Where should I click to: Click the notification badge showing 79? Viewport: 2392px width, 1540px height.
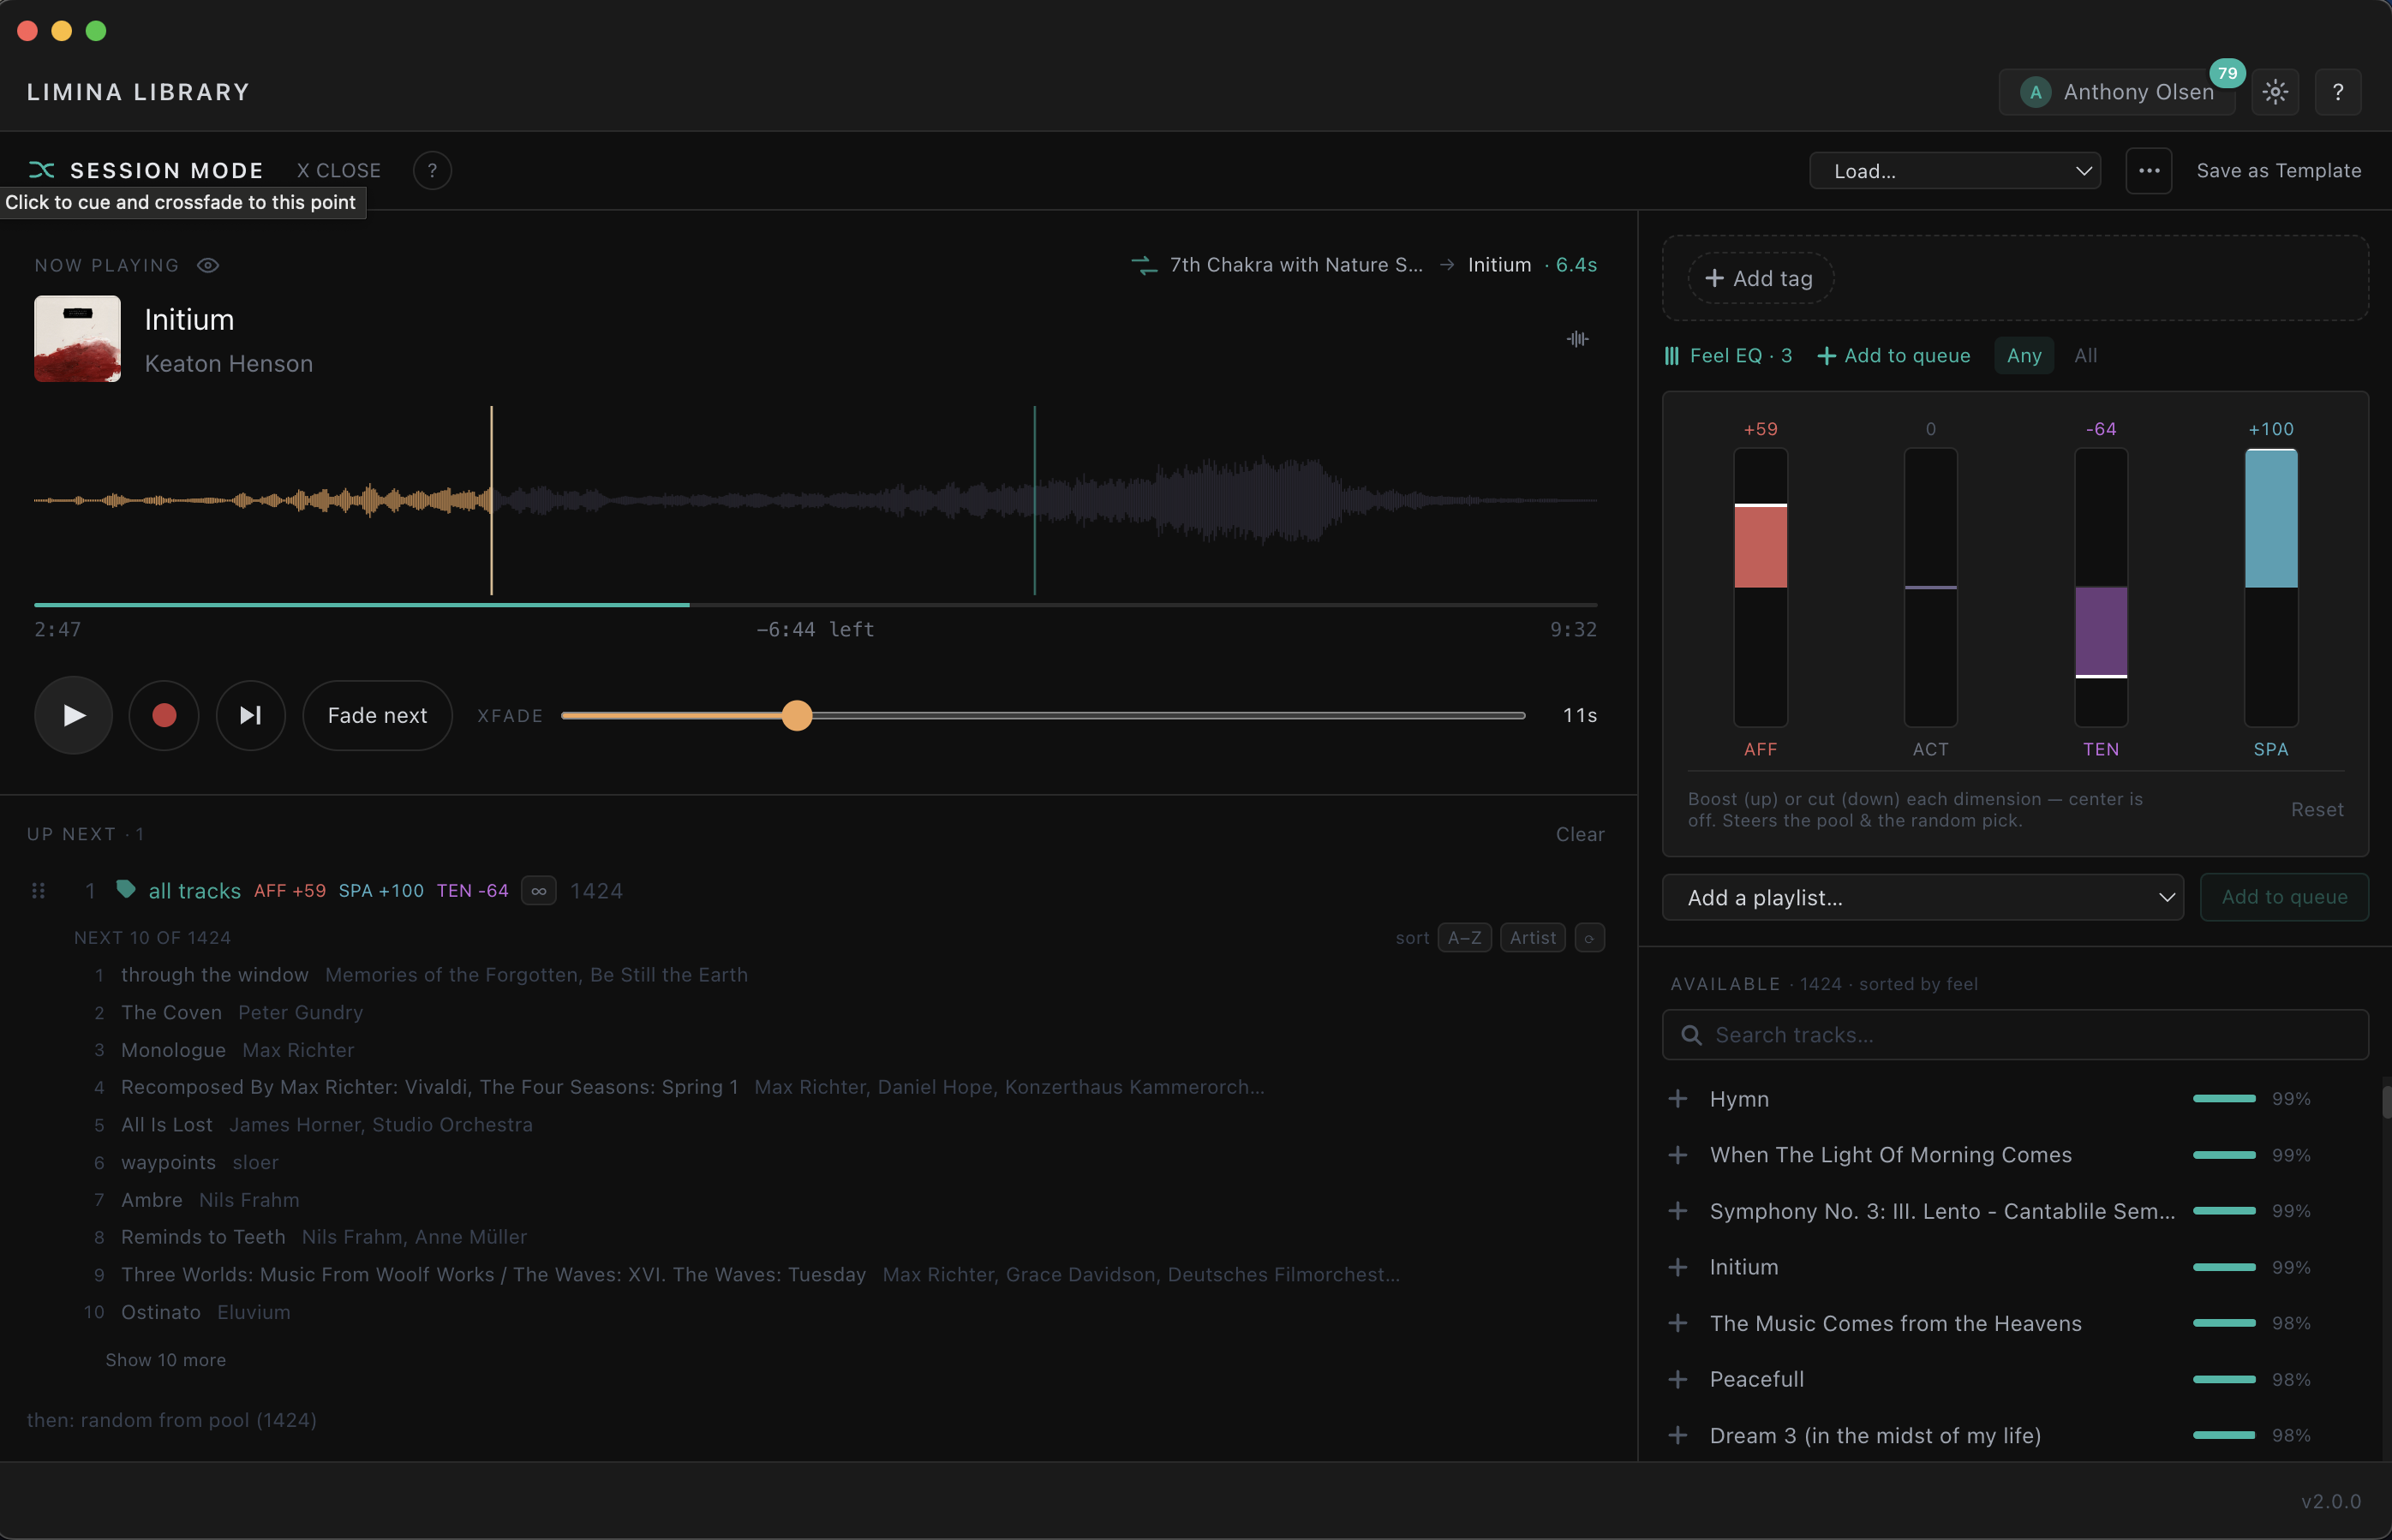pos(2227,73)
